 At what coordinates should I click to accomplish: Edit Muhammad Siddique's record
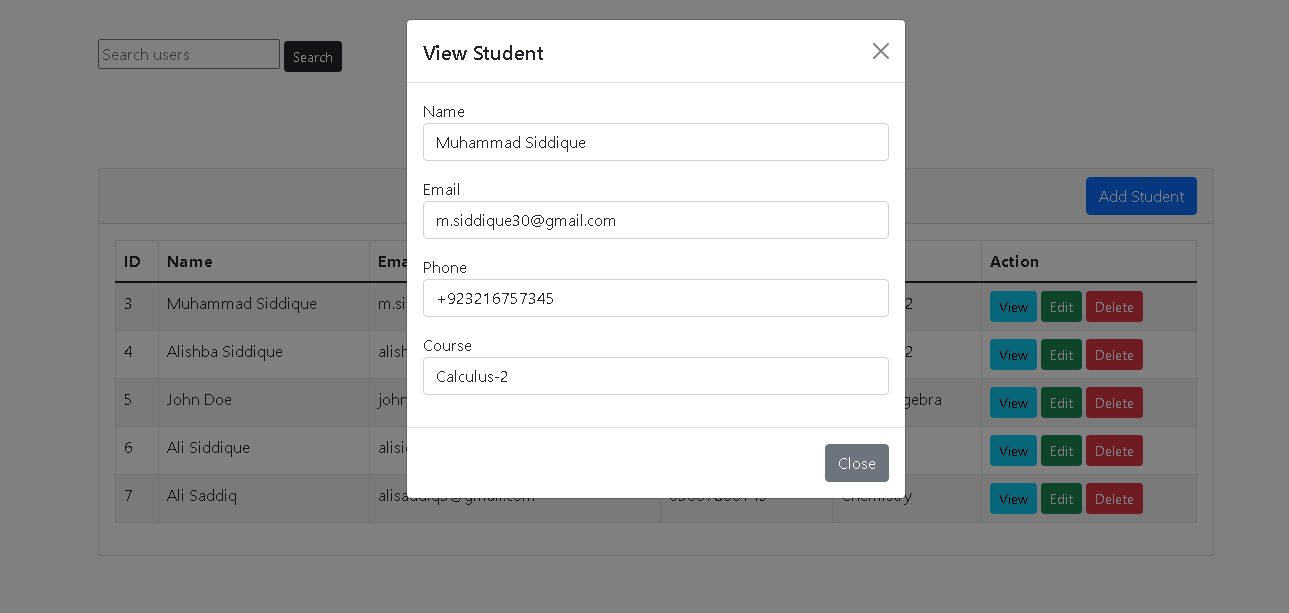tap(1061, 306)
